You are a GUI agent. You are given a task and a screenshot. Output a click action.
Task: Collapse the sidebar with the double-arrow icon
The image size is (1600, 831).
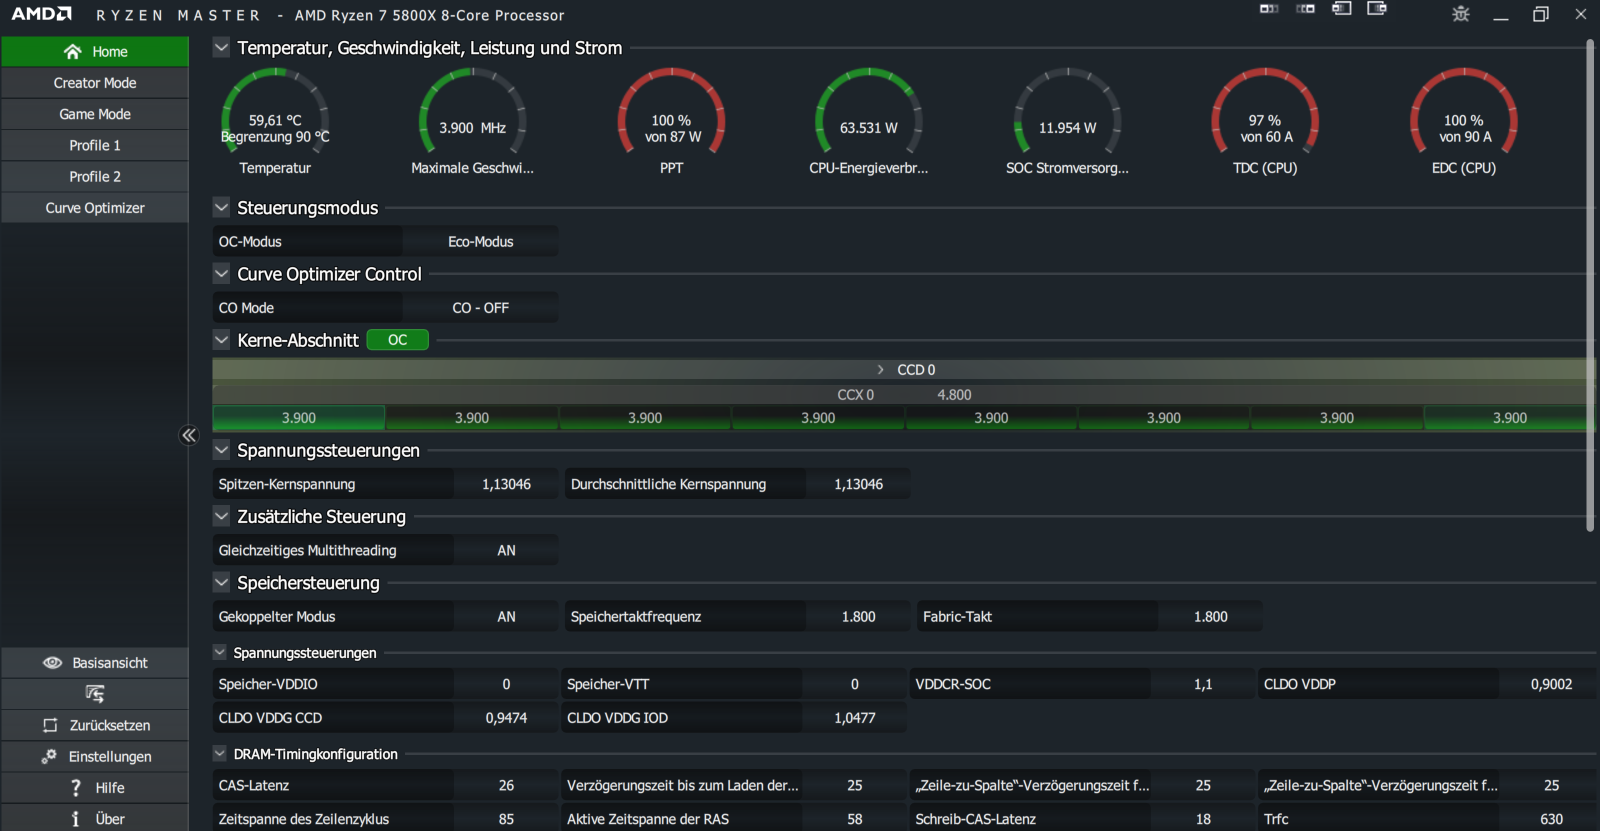189,435
